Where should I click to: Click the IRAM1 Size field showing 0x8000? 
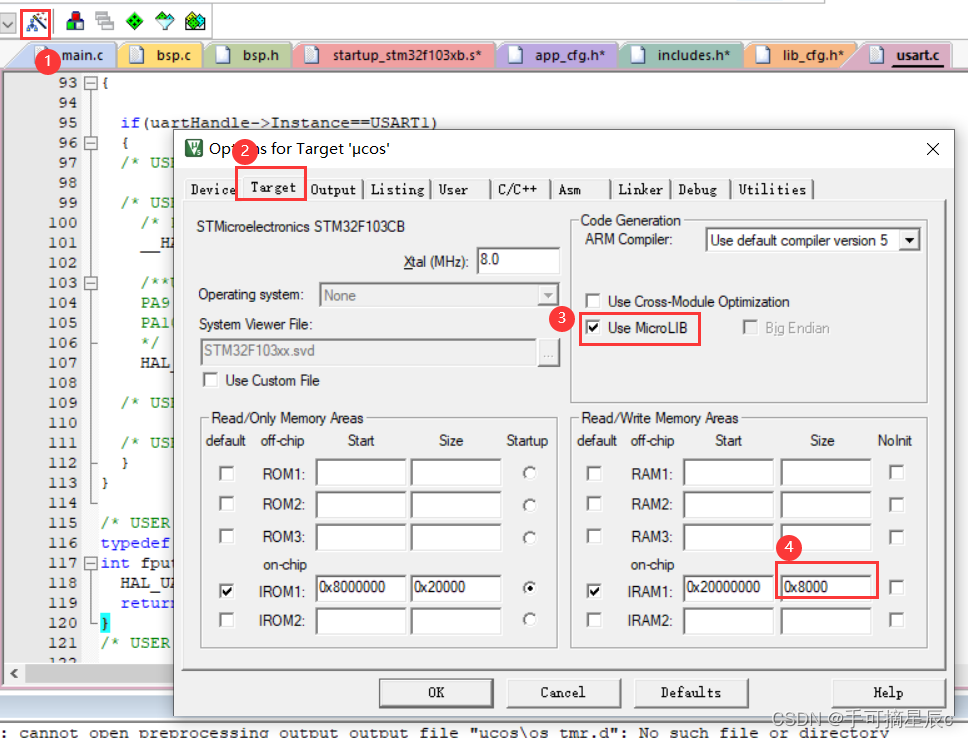point(826,587)
